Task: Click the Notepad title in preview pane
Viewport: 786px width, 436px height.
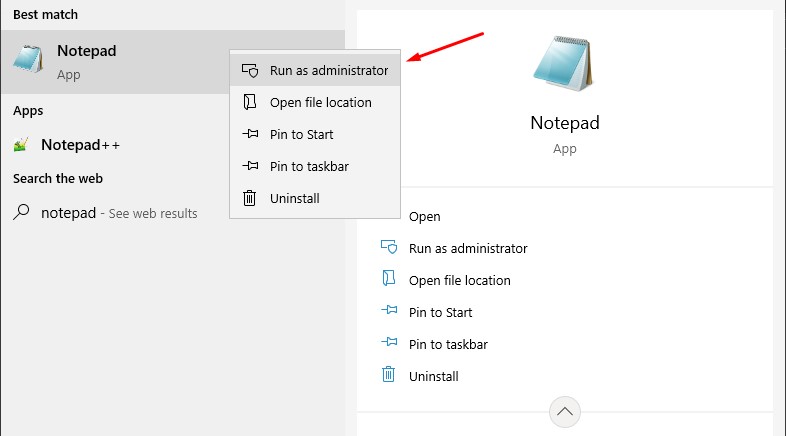Action: (x=564, y=123)
